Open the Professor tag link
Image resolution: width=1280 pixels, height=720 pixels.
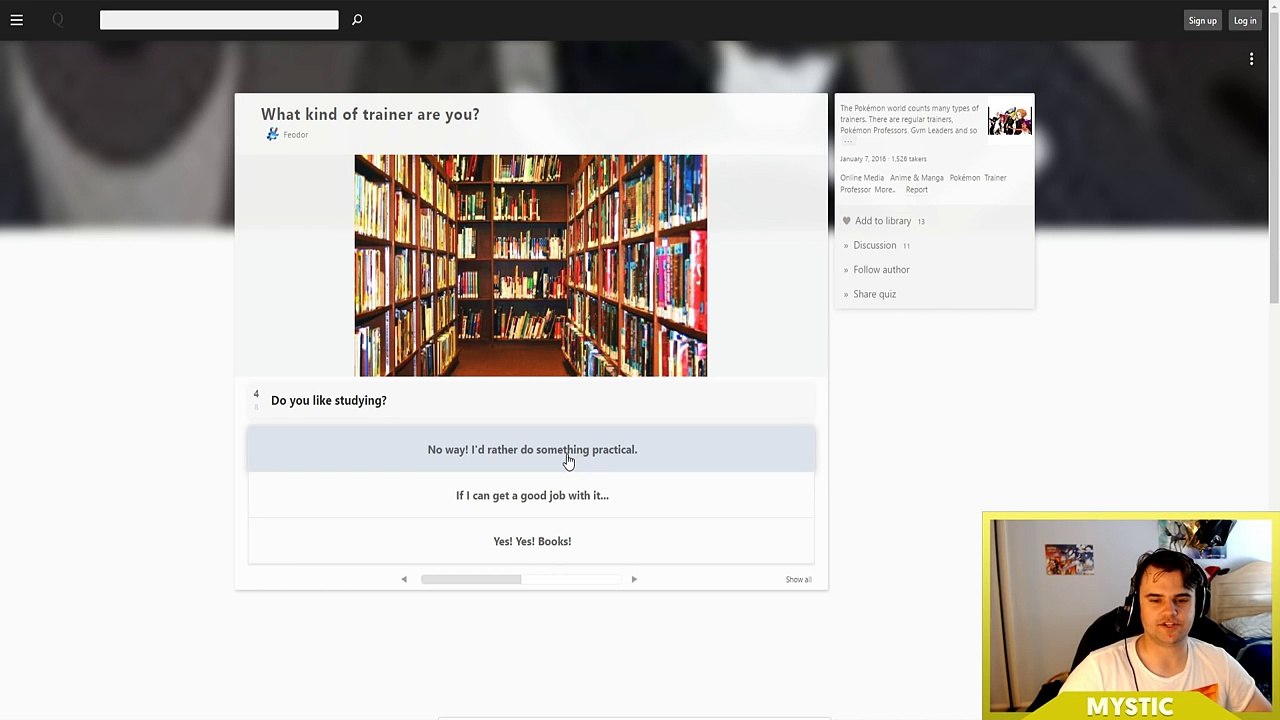(x=855, y=190)
